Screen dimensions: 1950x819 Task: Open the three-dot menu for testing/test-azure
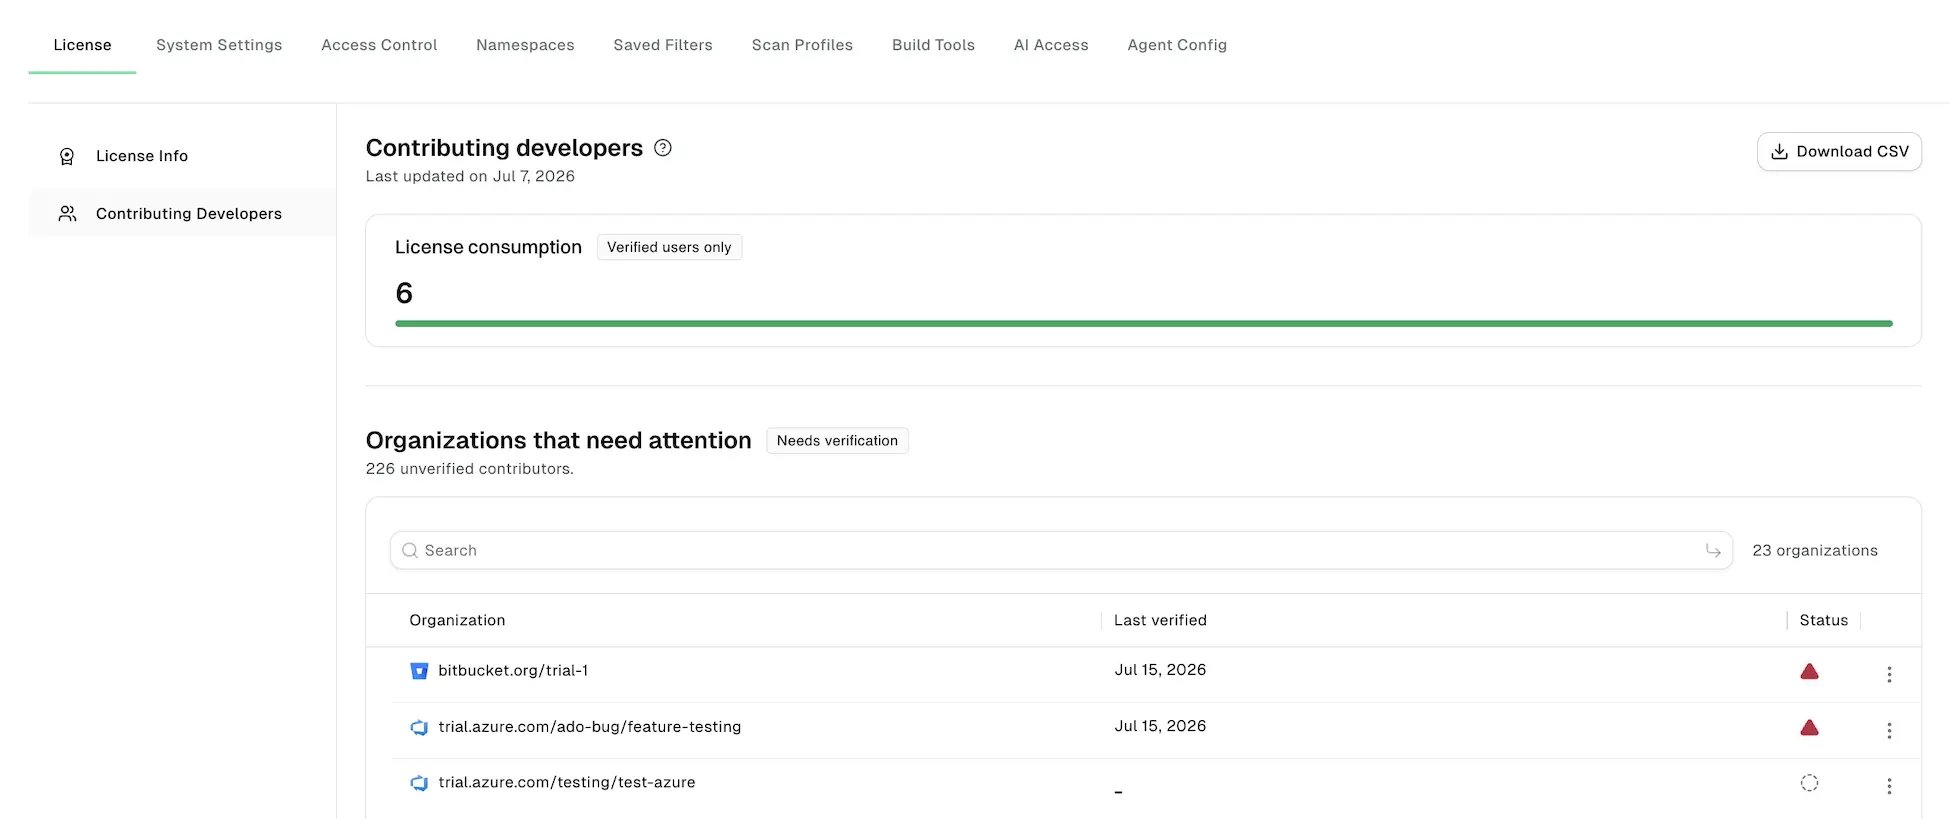pyautogui.click(x=1889, y=786)
